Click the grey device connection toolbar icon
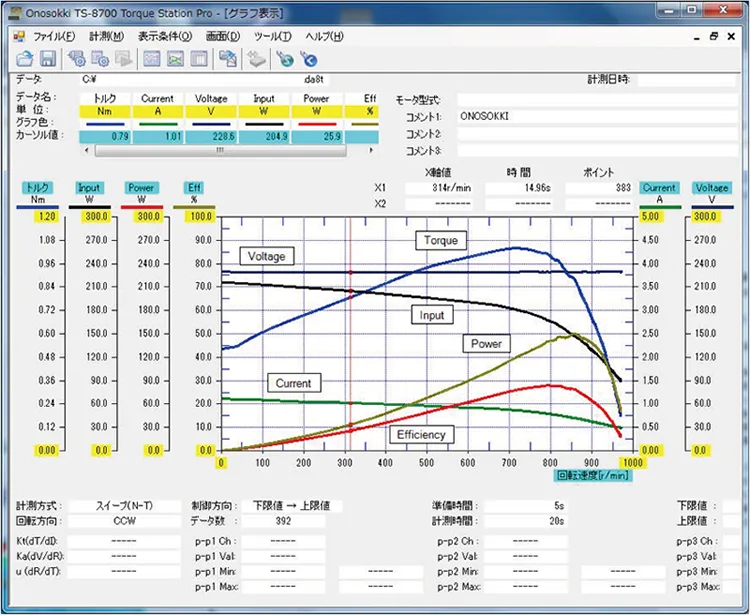The height and width of the screenshot is (616, 750). 257,59
